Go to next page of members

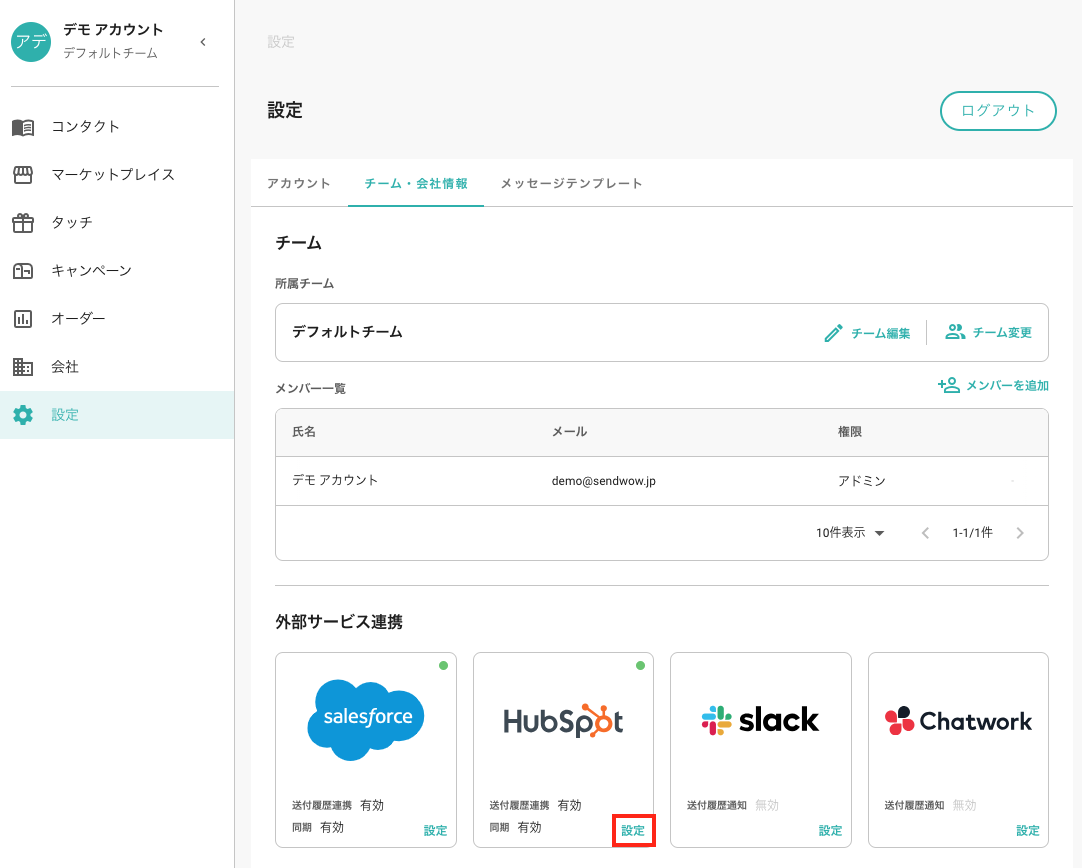(x=1020, y=533)
